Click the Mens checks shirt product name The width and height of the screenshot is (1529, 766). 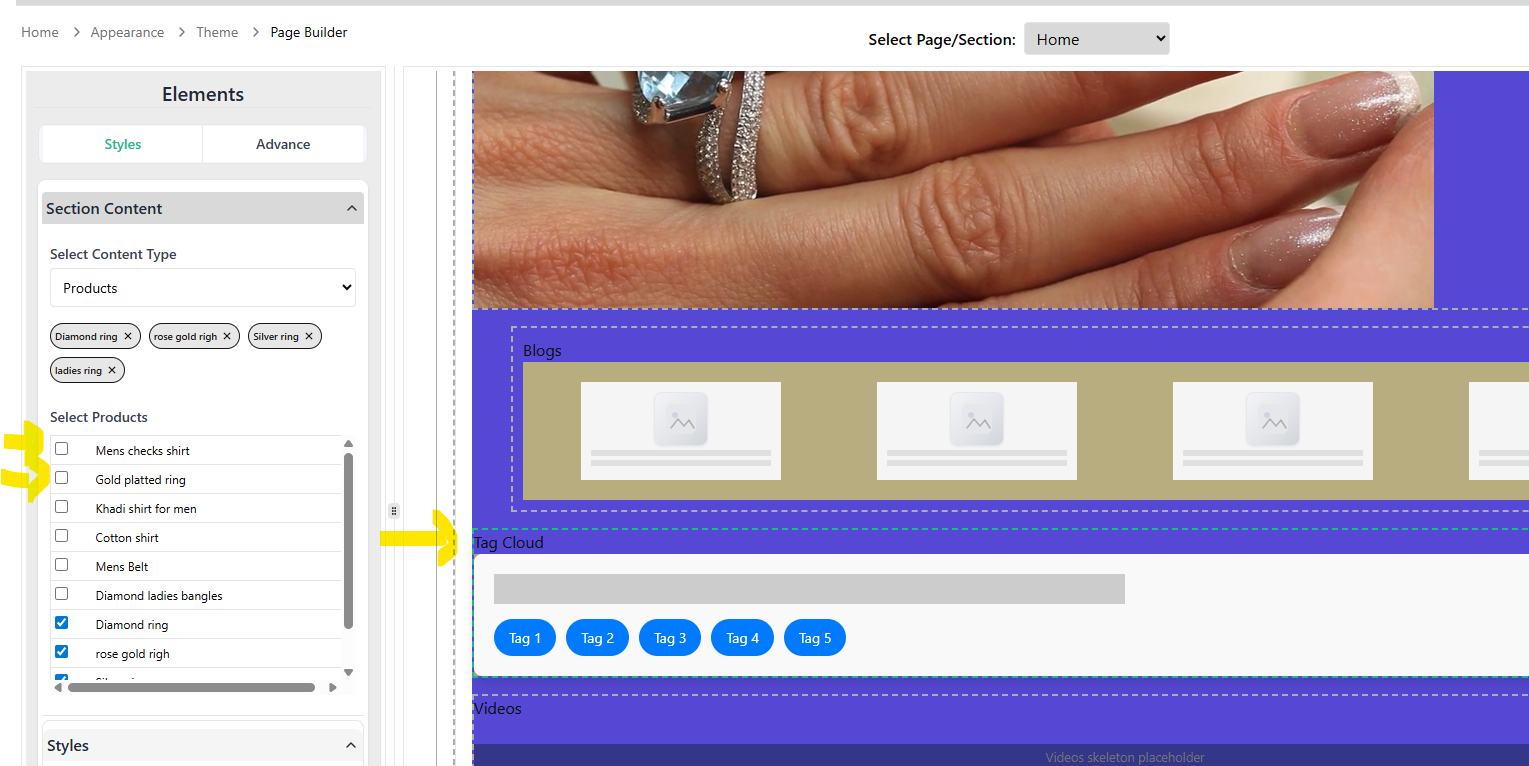pos(143,451)
